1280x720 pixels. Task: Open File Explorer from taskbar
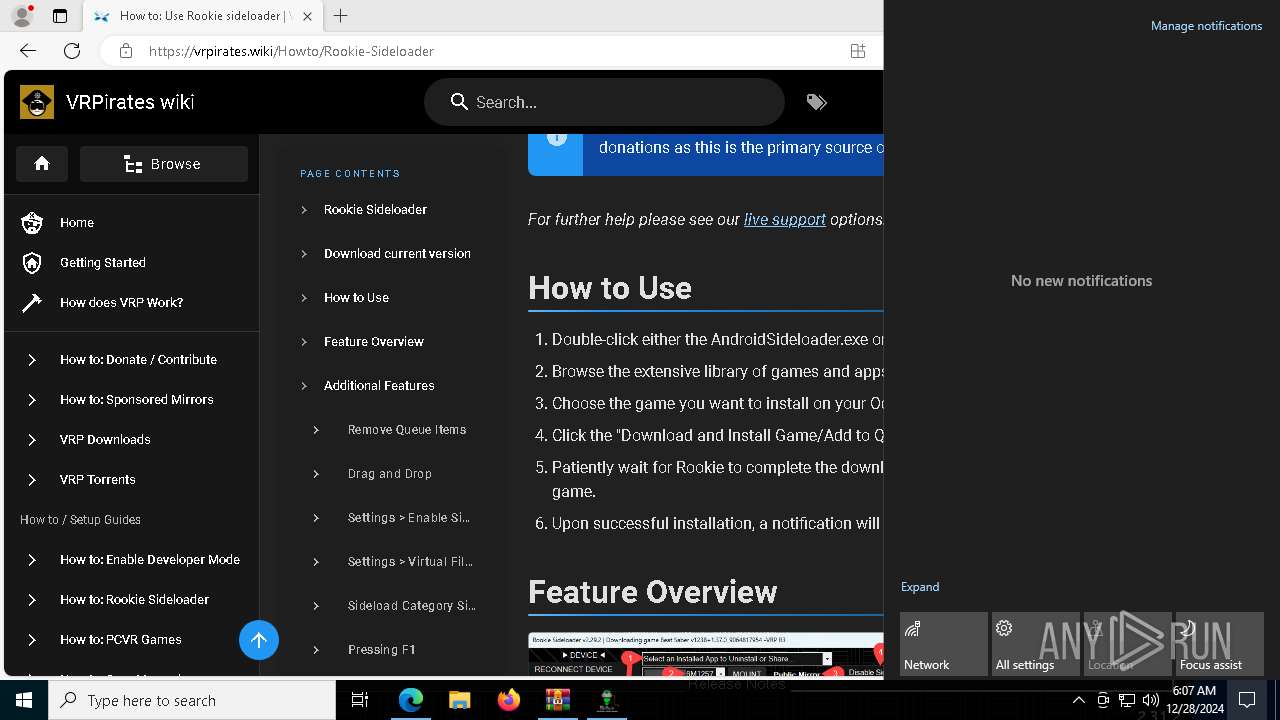460,700
